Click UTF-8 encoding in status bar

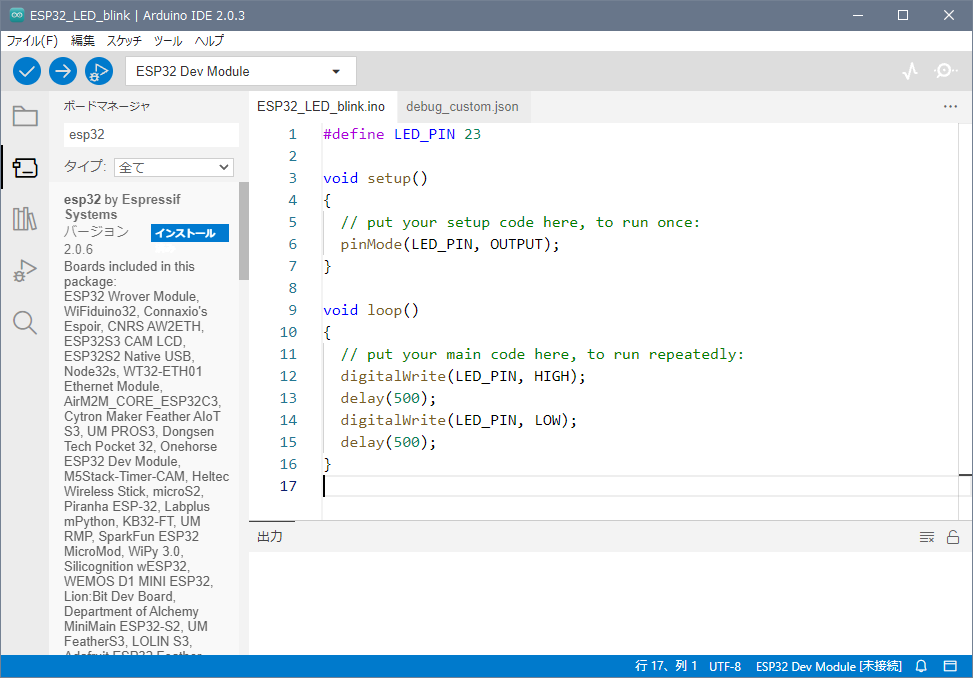tap(725, 666)
